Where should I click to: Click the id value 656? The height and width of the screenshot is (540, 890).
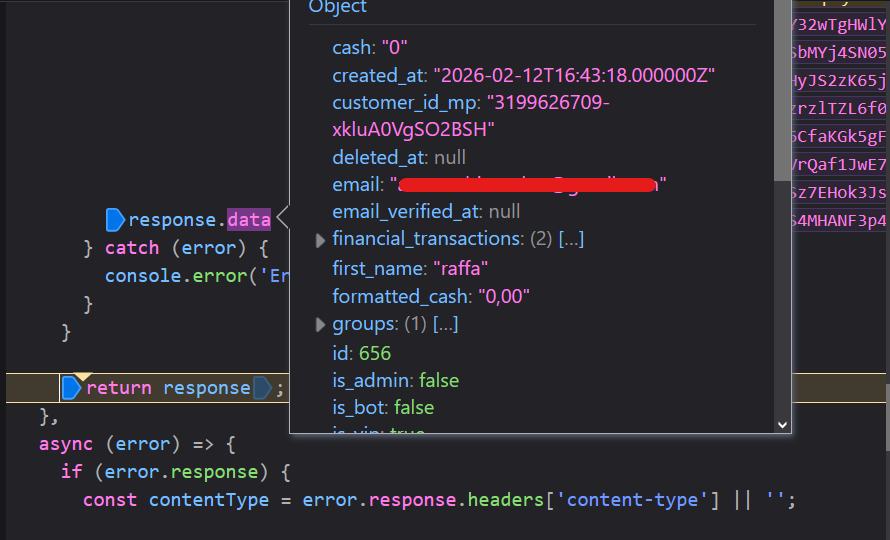[x=375, y=354]
